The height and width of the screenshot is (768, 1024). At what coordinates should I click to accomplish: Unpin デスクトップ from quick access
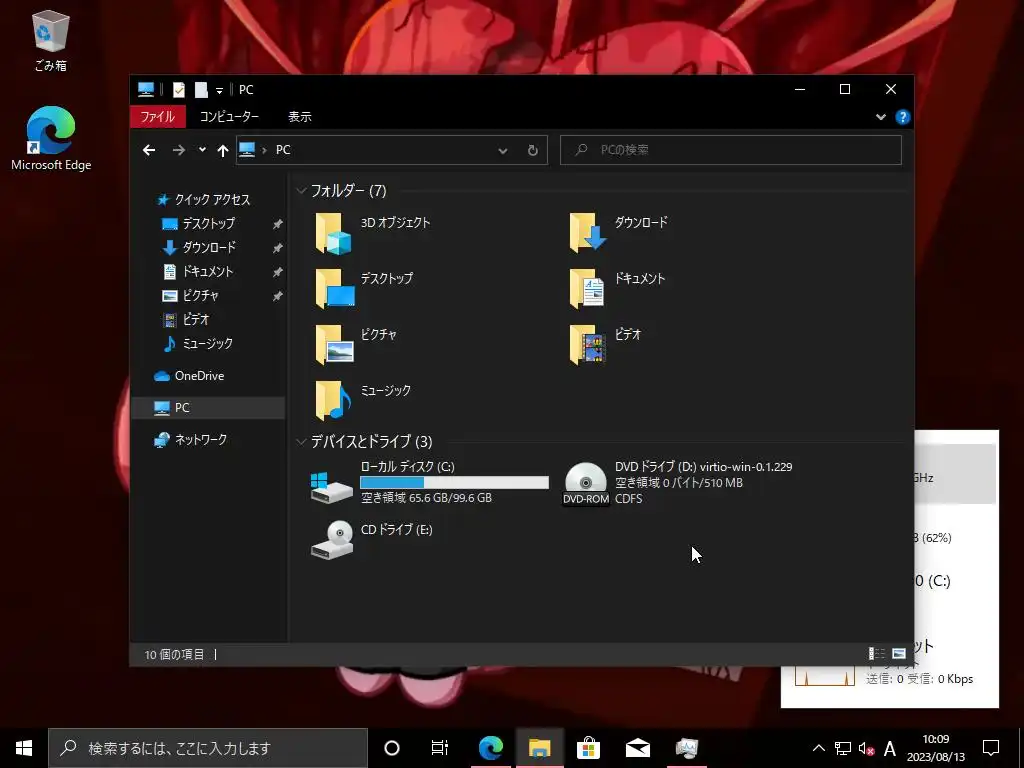point(278,224)
